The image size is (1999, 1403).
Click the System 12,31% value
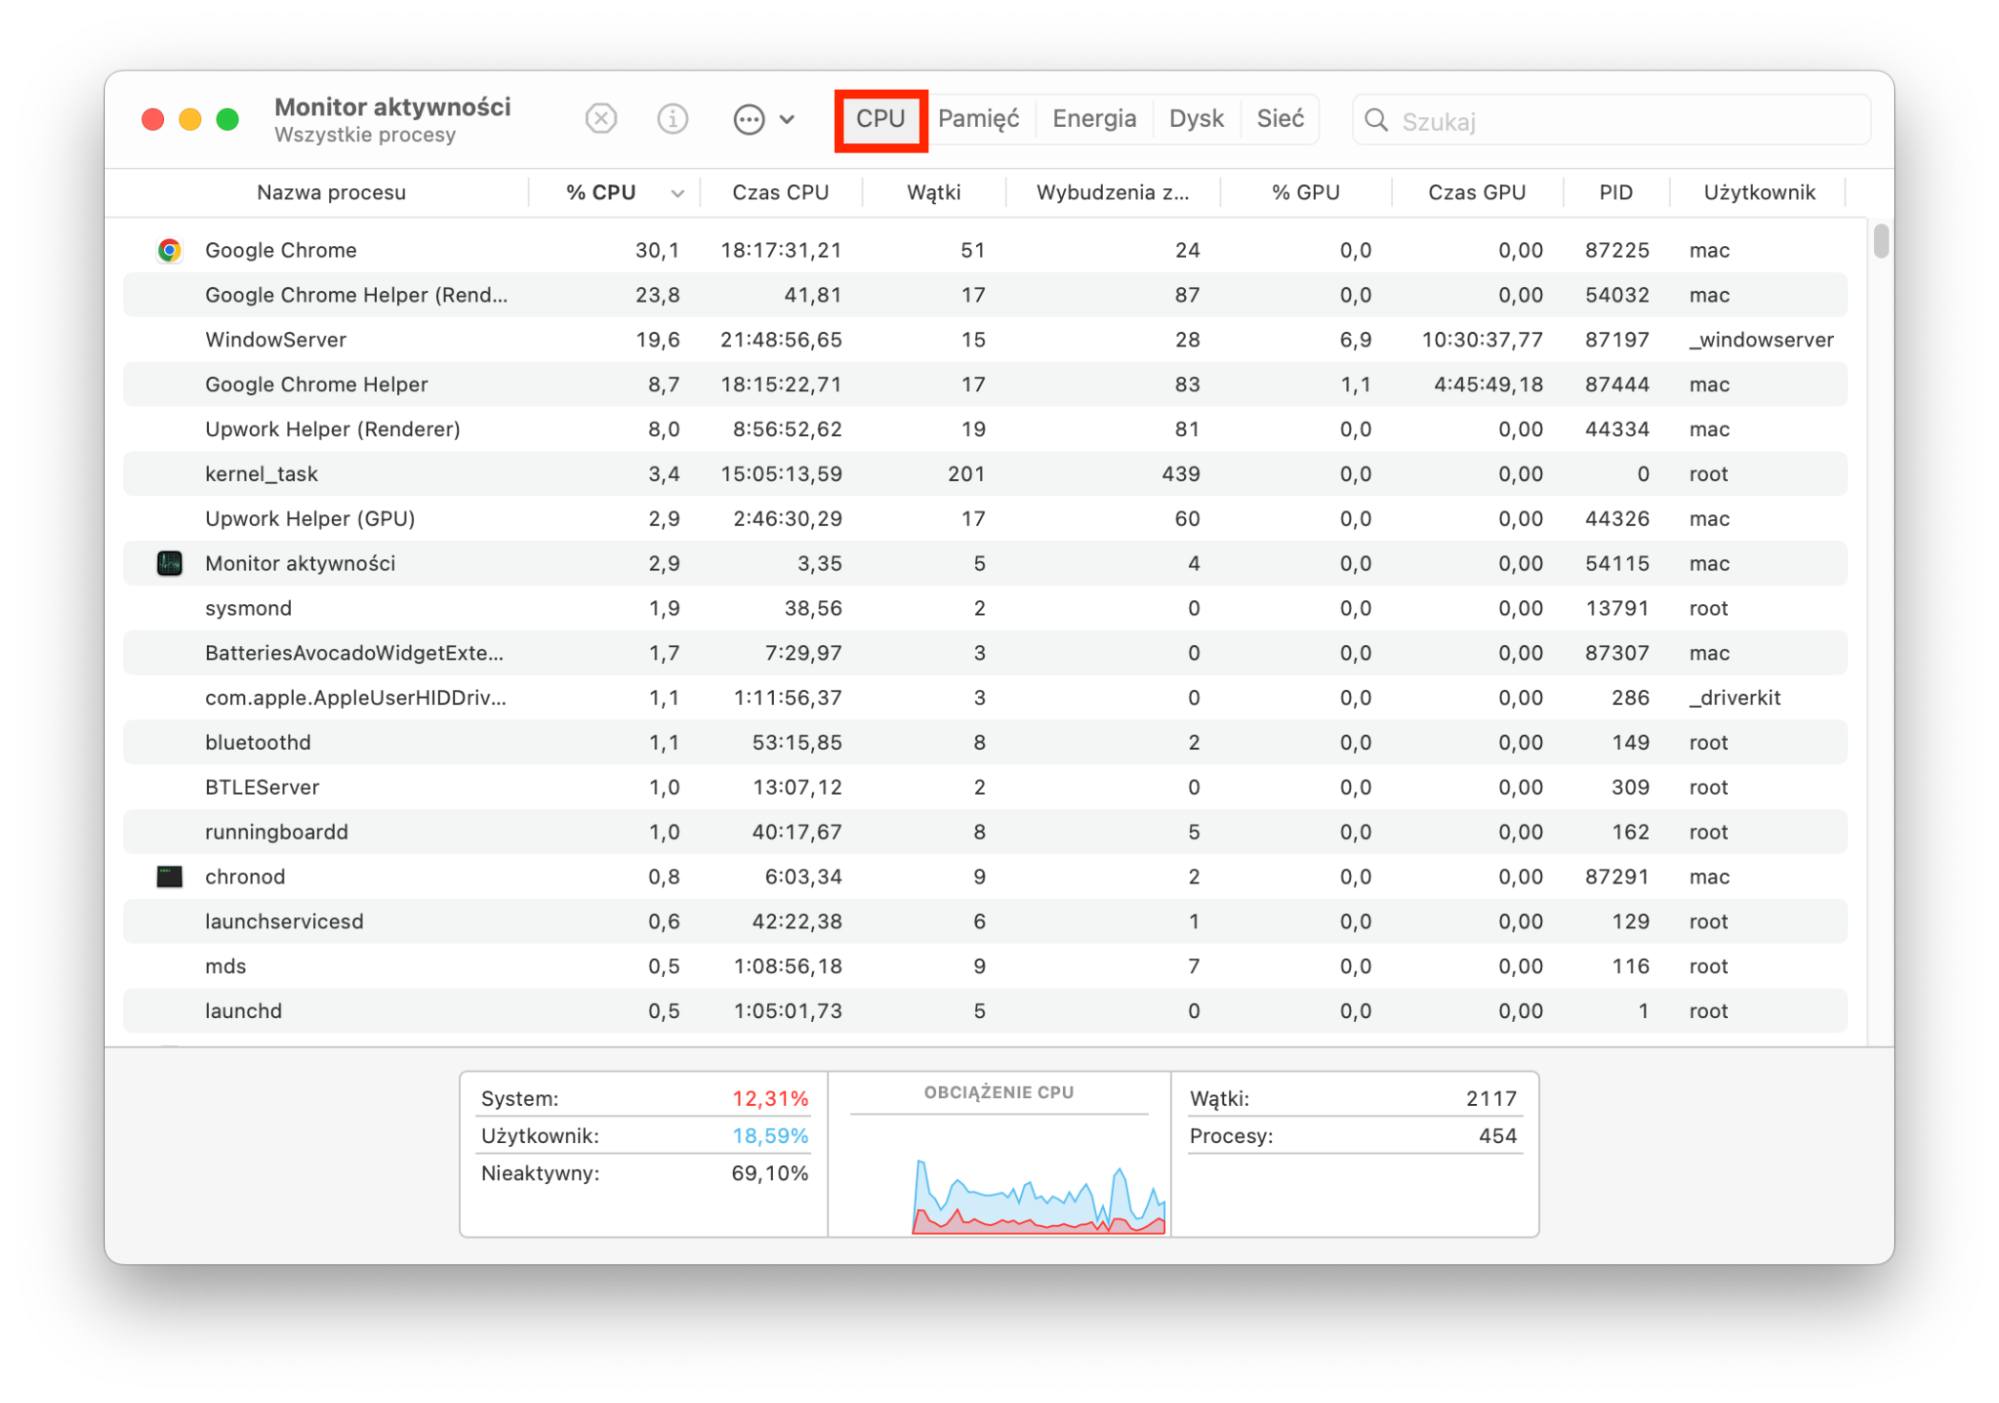pos(769,1099)
